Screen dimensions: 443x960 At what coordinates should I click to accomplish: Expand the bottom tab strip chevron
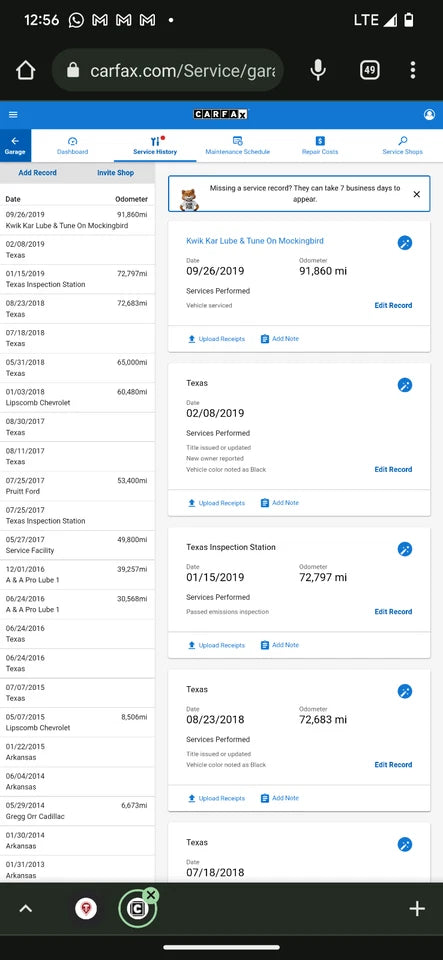tap(25, 909)
